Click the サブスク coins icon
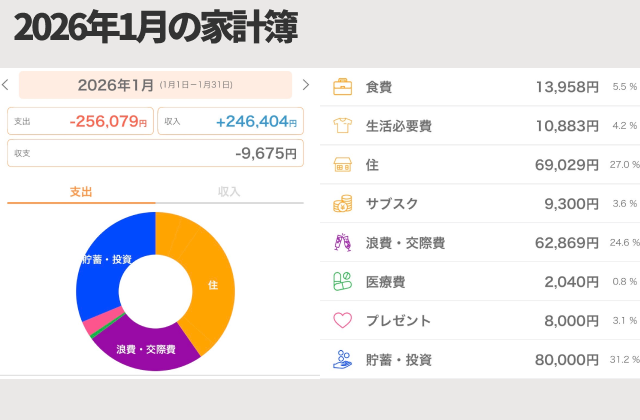This screenshot has width=640, height=420. 342,204
